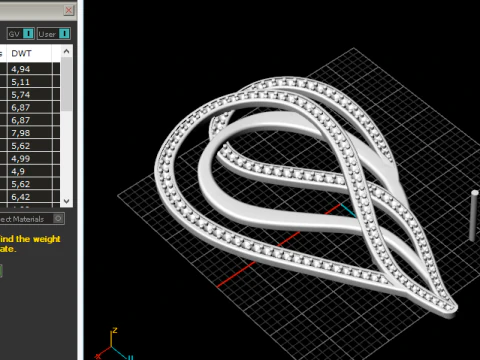Viewport: 480px width, 360px height.
Task: Click the list scroll up arrow
Action: click(66, 51)
